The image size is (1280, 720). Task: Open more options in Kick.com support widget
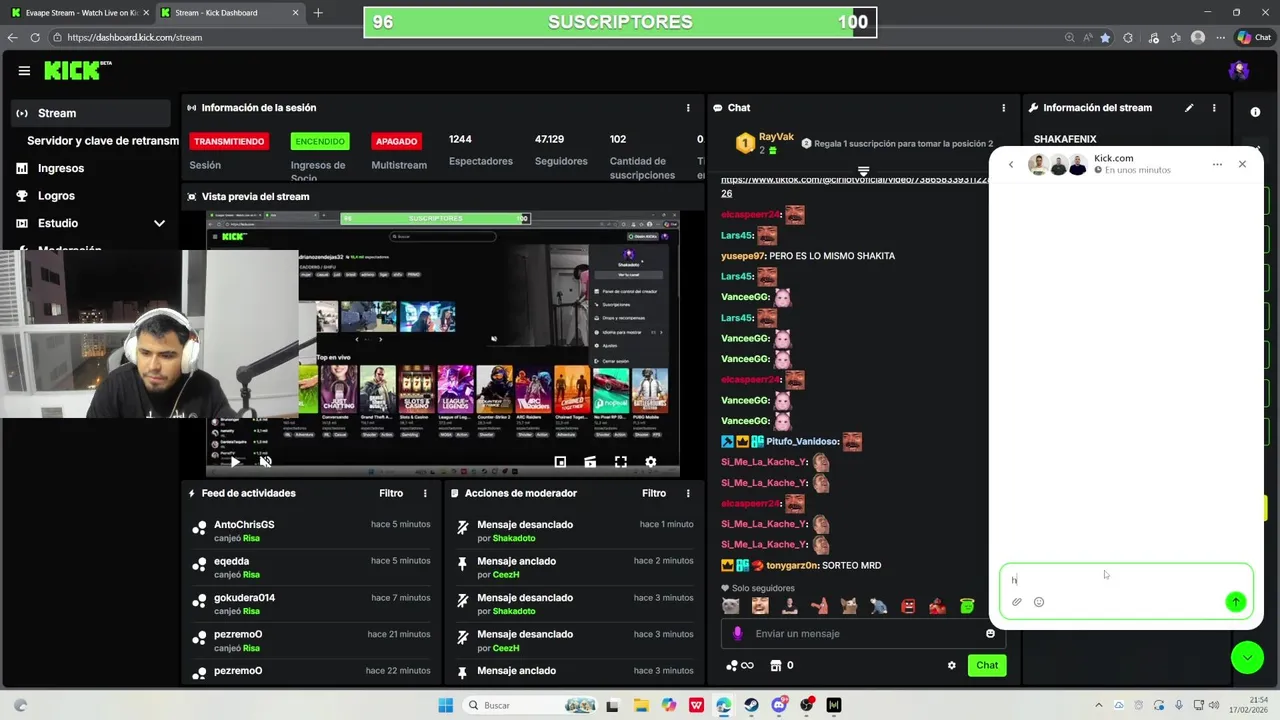point(1217,164)
